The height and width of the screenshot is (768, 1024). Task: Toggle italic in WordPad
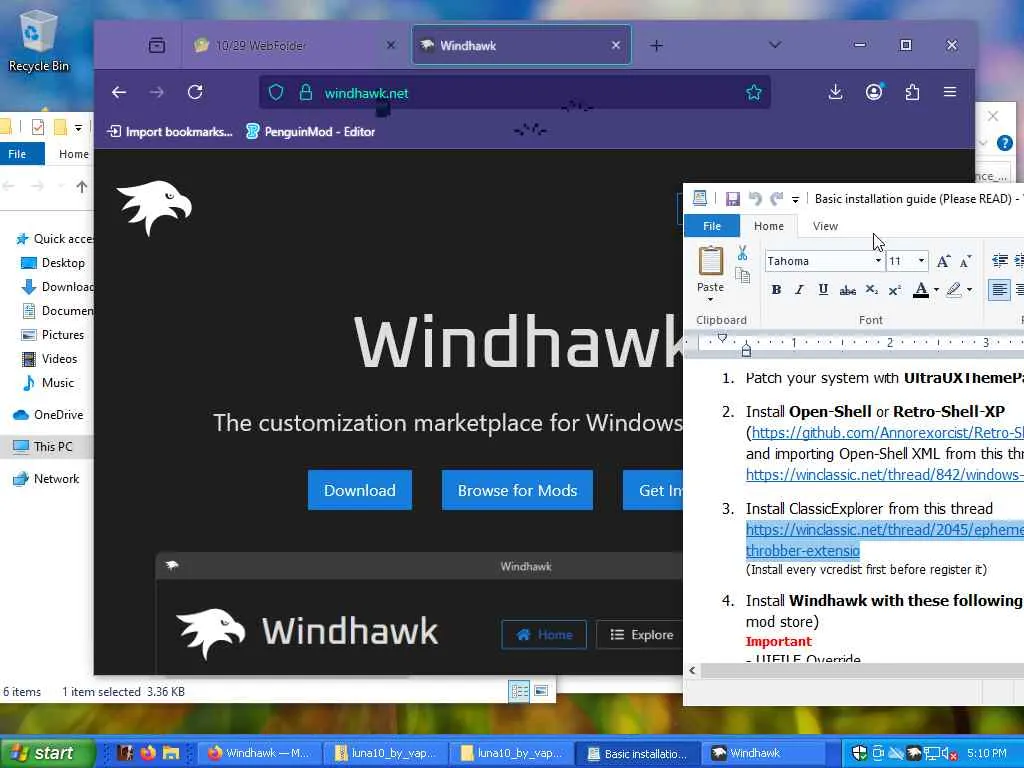click(799, 290)
